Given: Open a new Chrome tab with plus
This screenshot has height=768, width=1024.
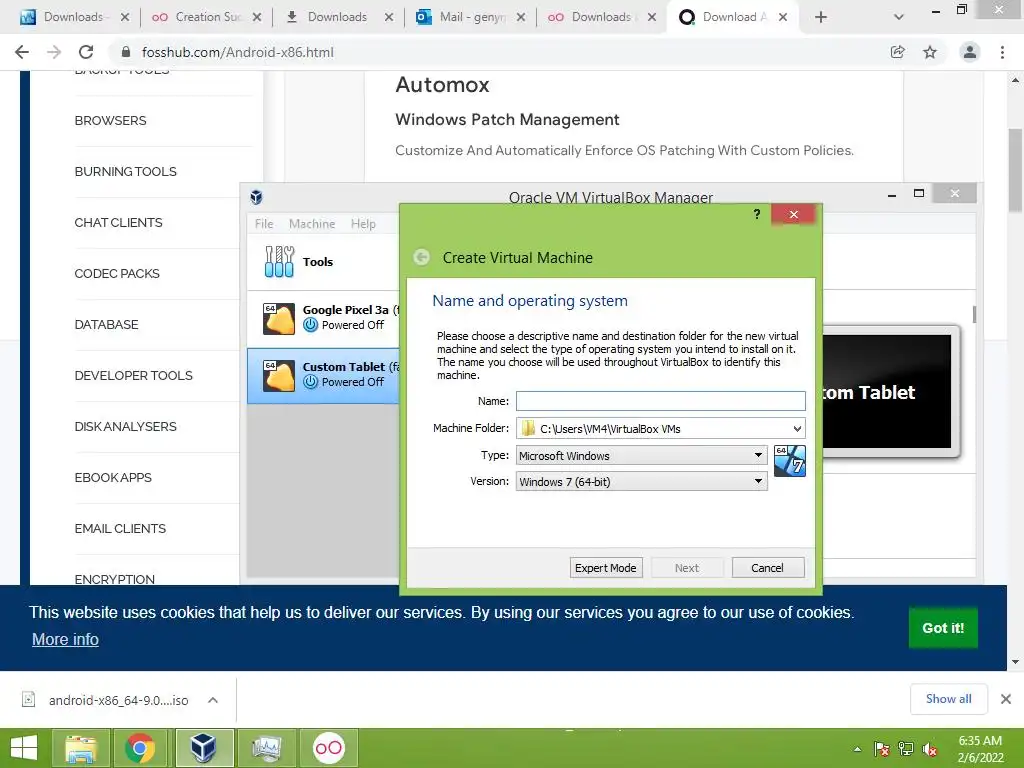Looking at the screenshot, I should pos(821,17).
